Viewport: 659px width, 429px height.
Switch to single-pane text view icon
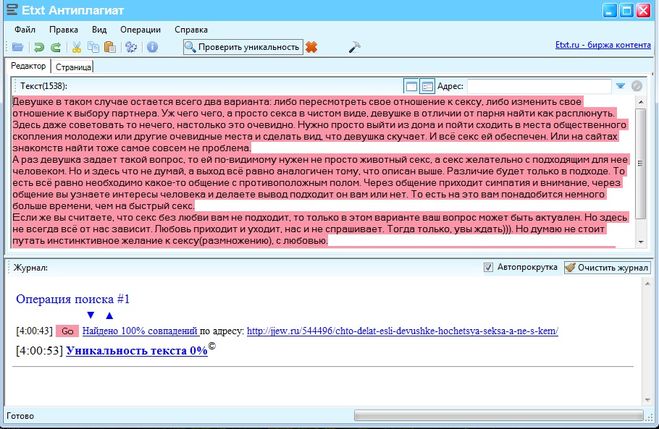411,86
